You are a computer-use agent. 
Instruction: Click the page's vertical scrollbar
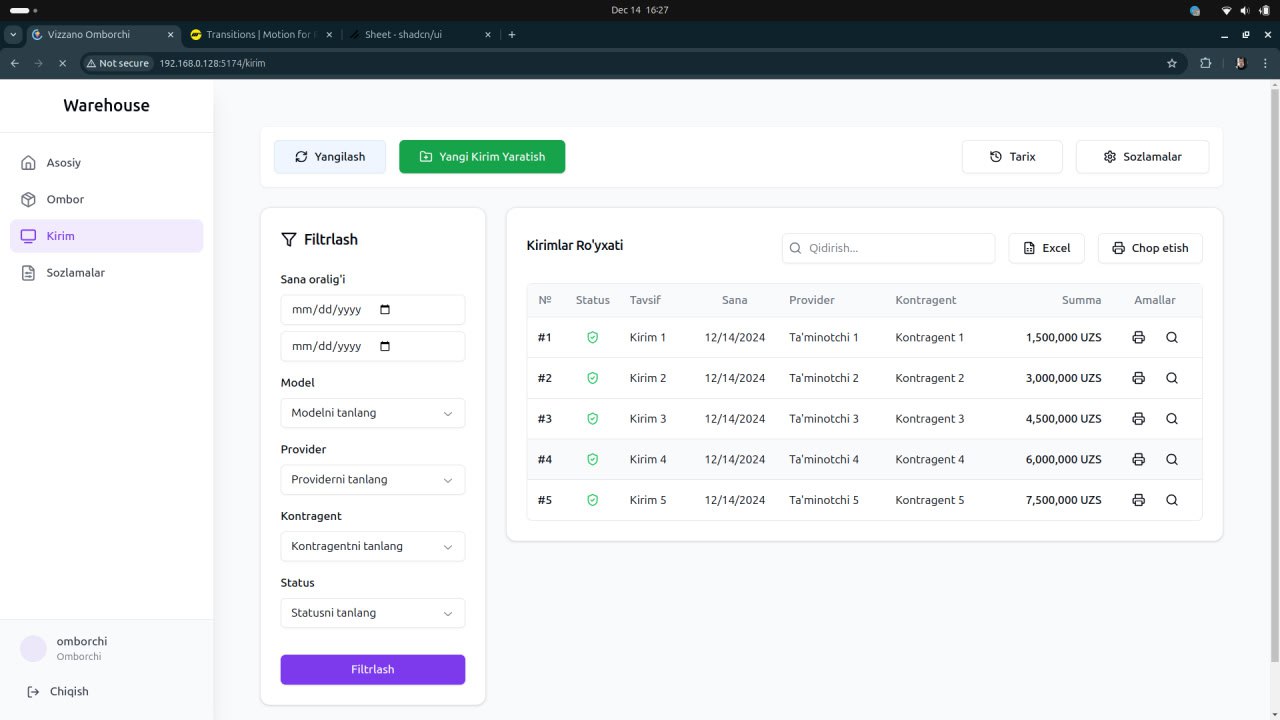click(x=1274, y=370)
